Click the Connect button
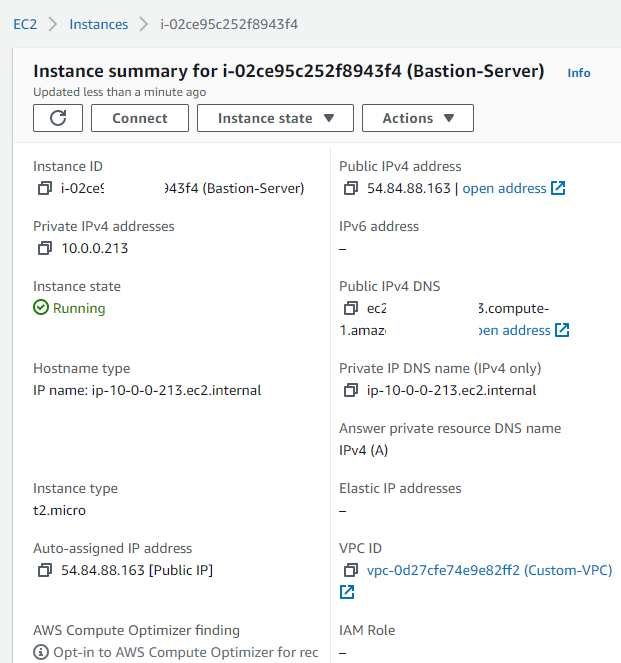Viewport: 621px width, 663px height. click(x=140, y=118)
